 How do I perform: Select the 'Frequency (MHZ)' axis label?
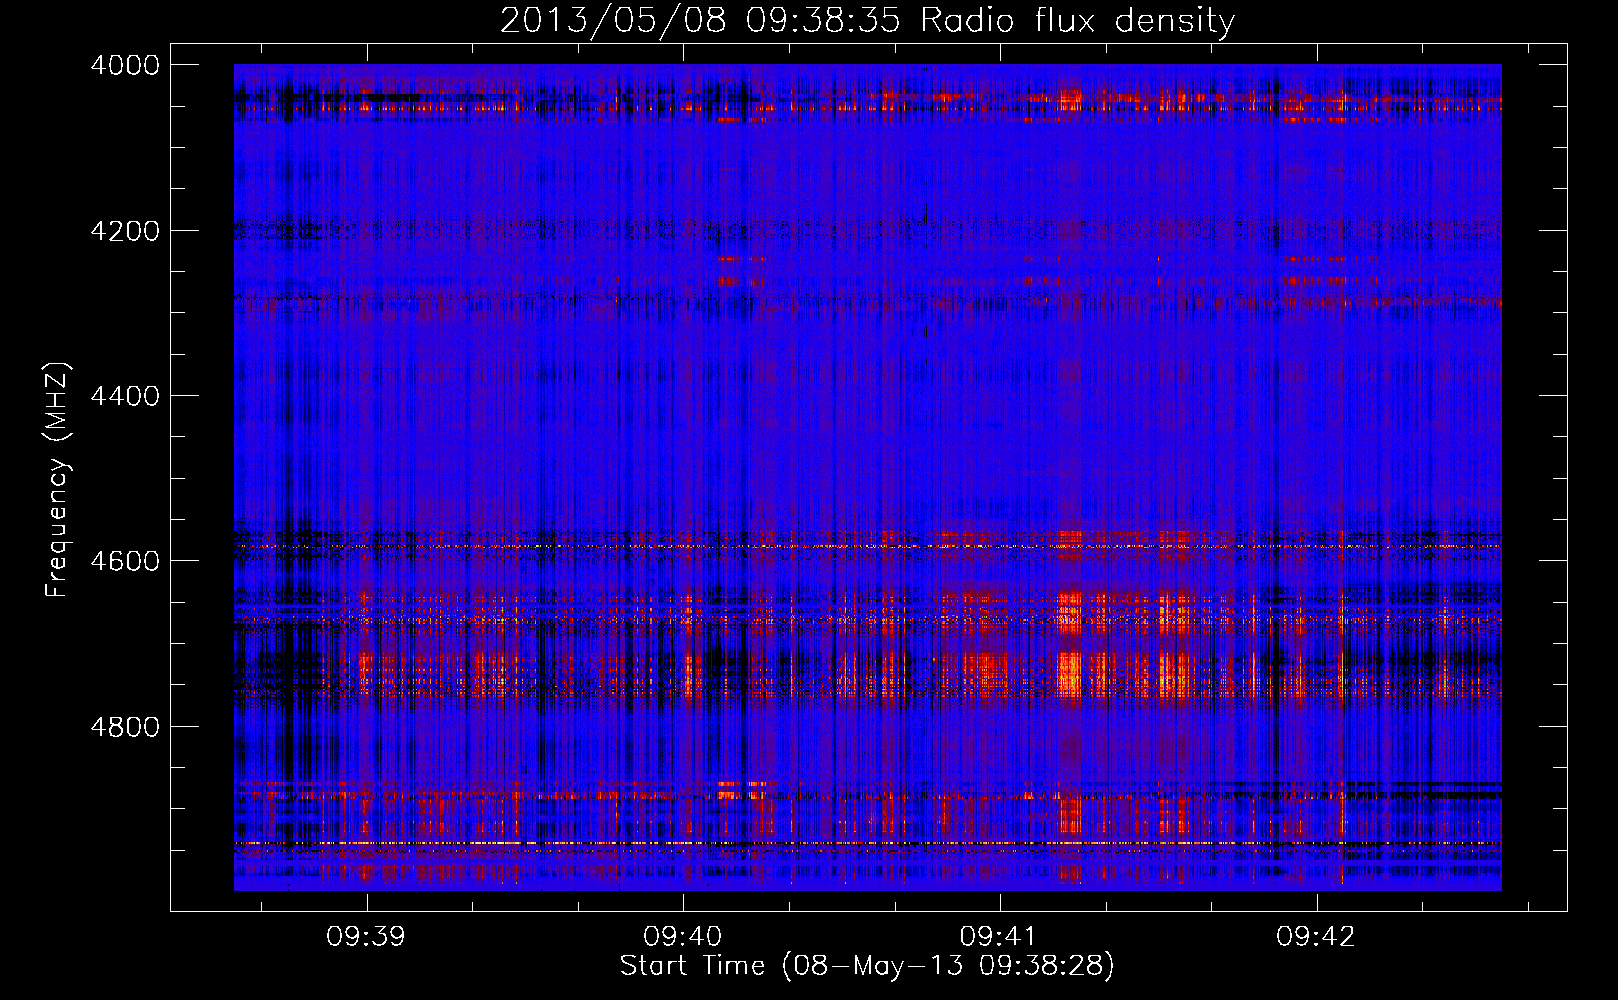(57, 480)
